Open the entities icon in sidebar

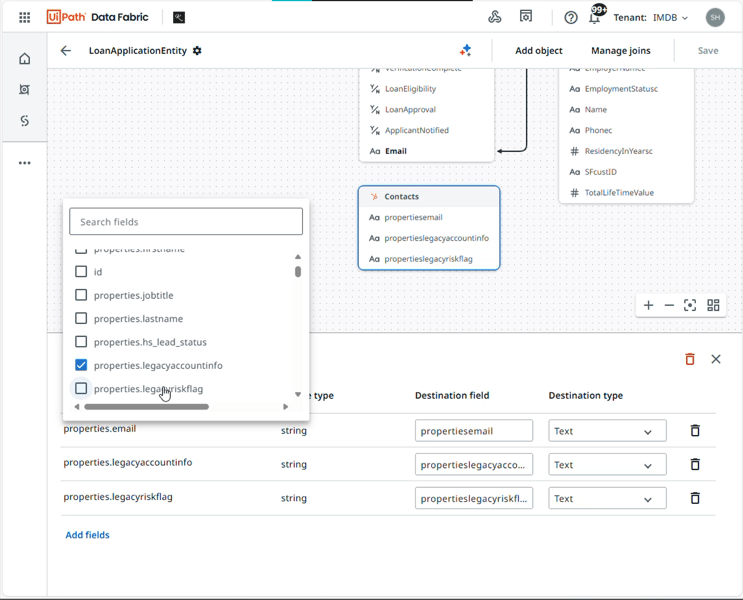25,90
